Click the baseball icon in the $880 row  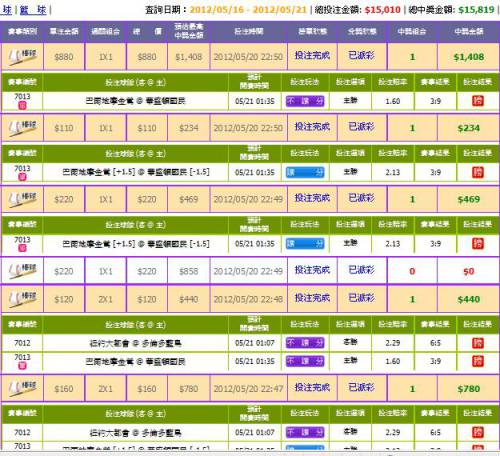pos(22,57)
